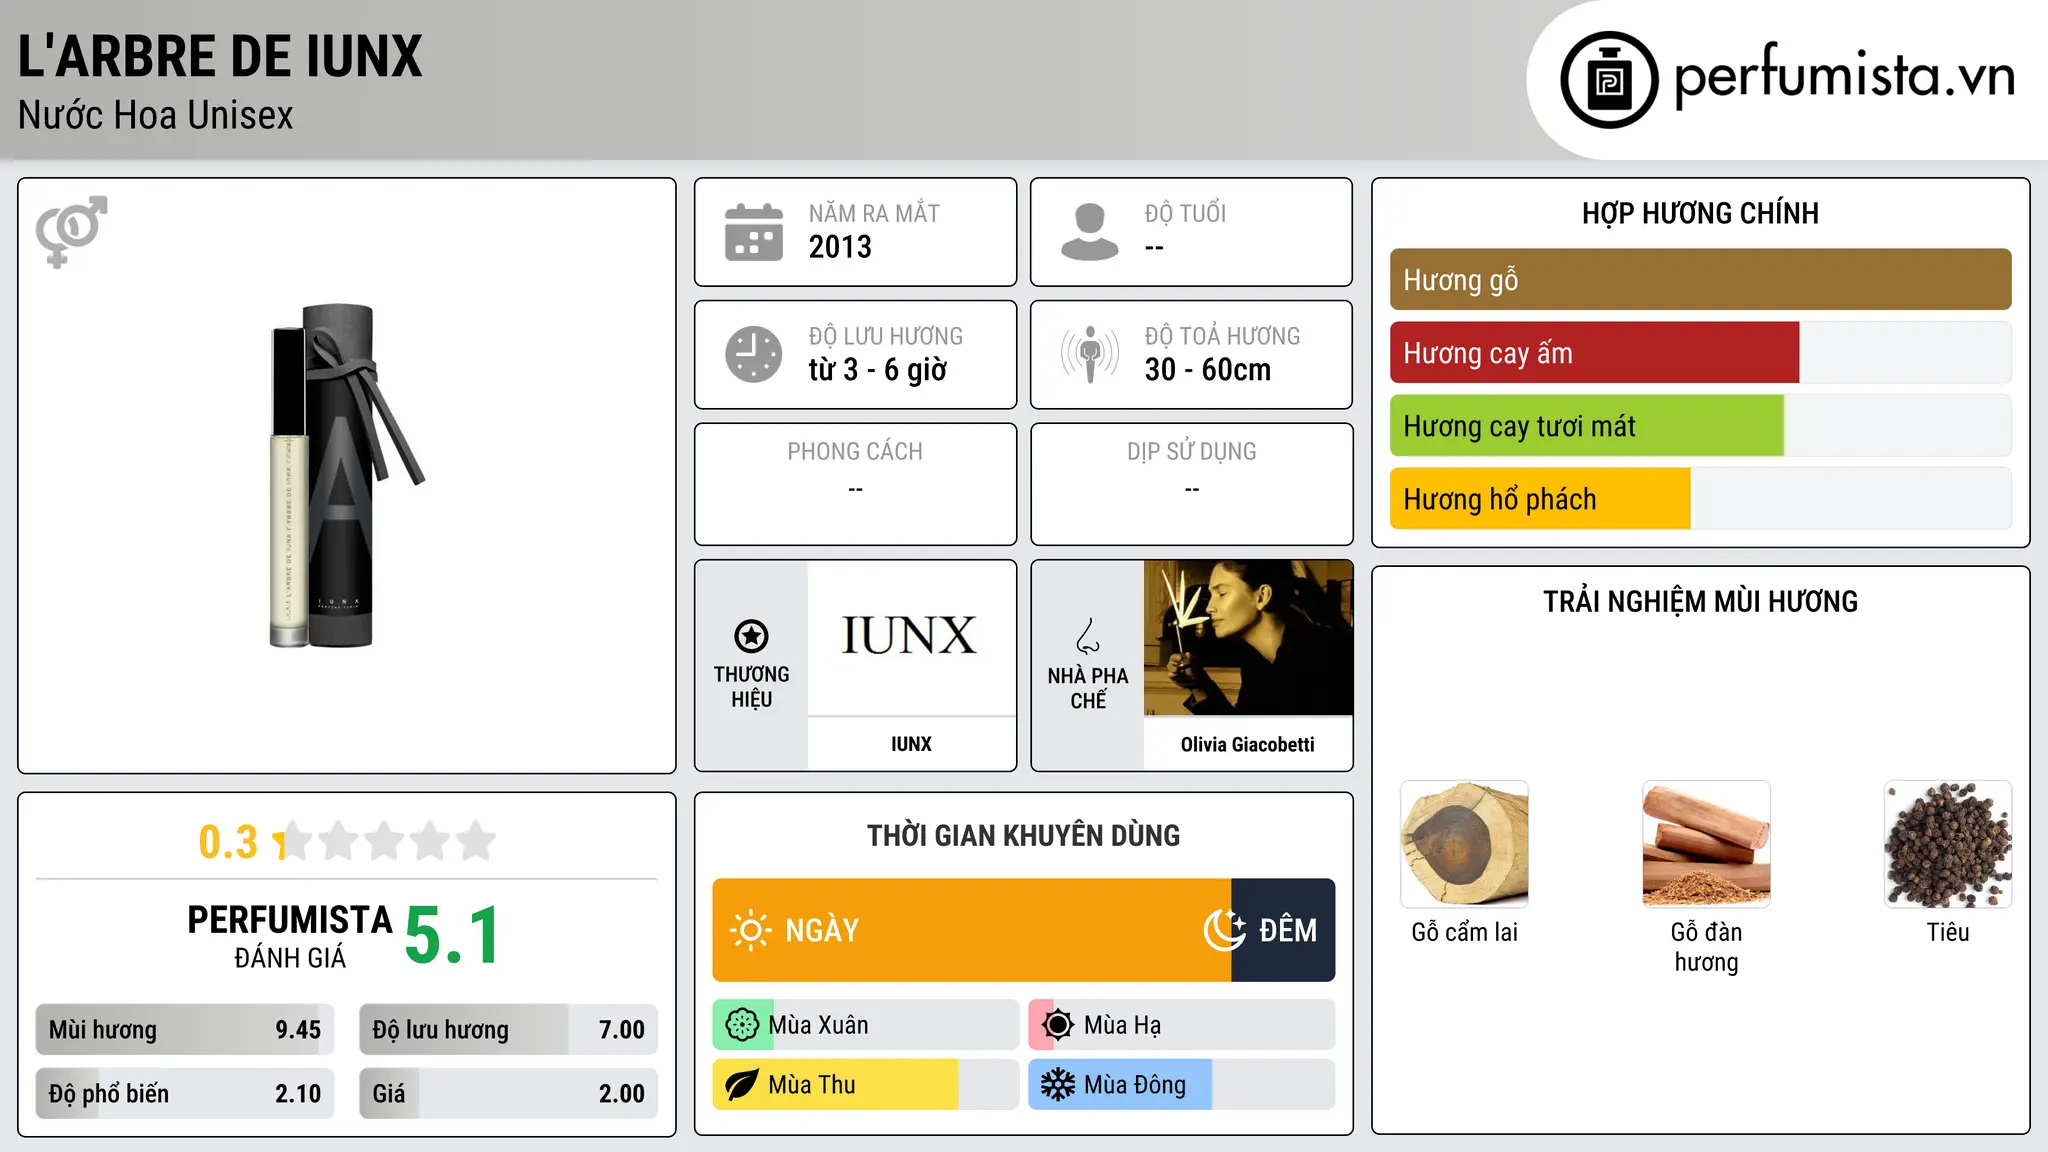This screenshot has height=1152, width=2048.
Task: Click the star badge icon above Thương hiệu
Action: point(751,636)
